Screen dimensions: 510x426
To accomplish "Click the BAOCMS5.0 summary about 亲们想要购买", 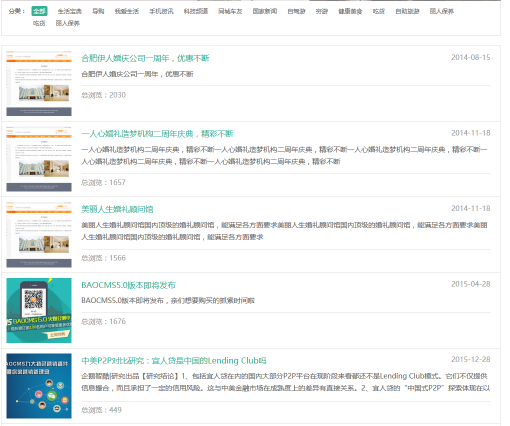I will pos(168,301).
